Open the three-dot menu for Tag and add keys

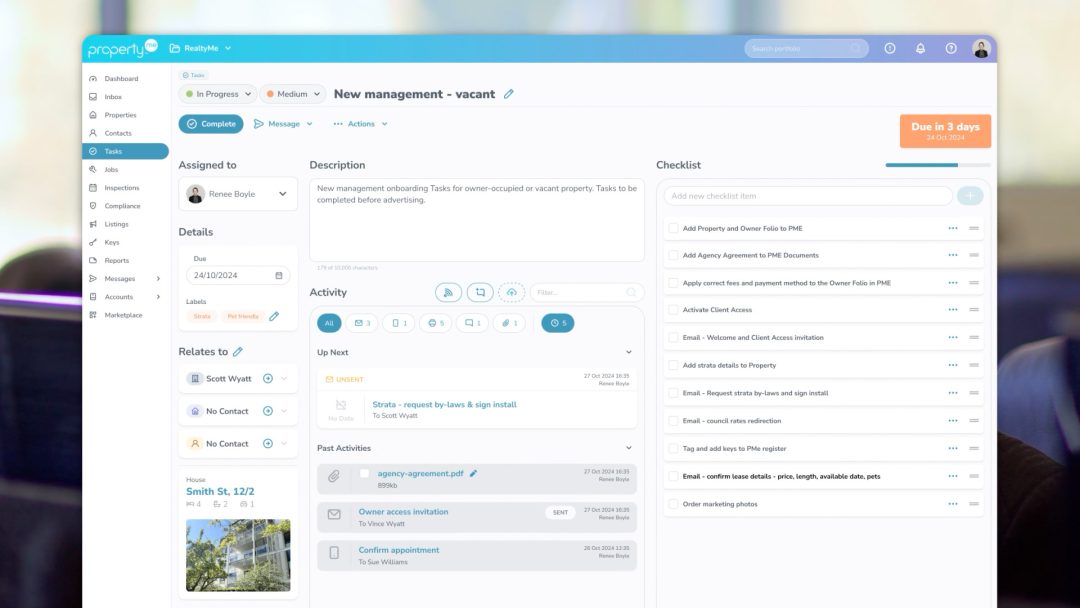953,448
